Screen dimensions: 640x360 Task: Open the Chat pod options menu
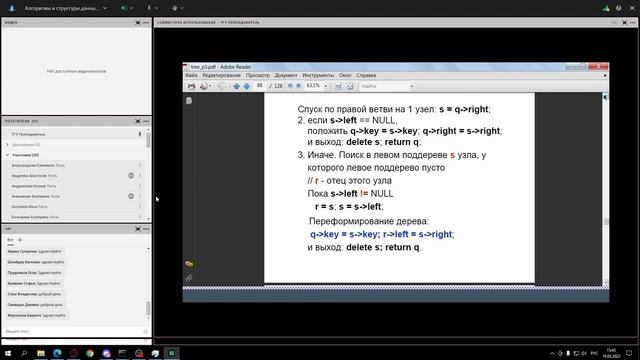pos(146,229)
